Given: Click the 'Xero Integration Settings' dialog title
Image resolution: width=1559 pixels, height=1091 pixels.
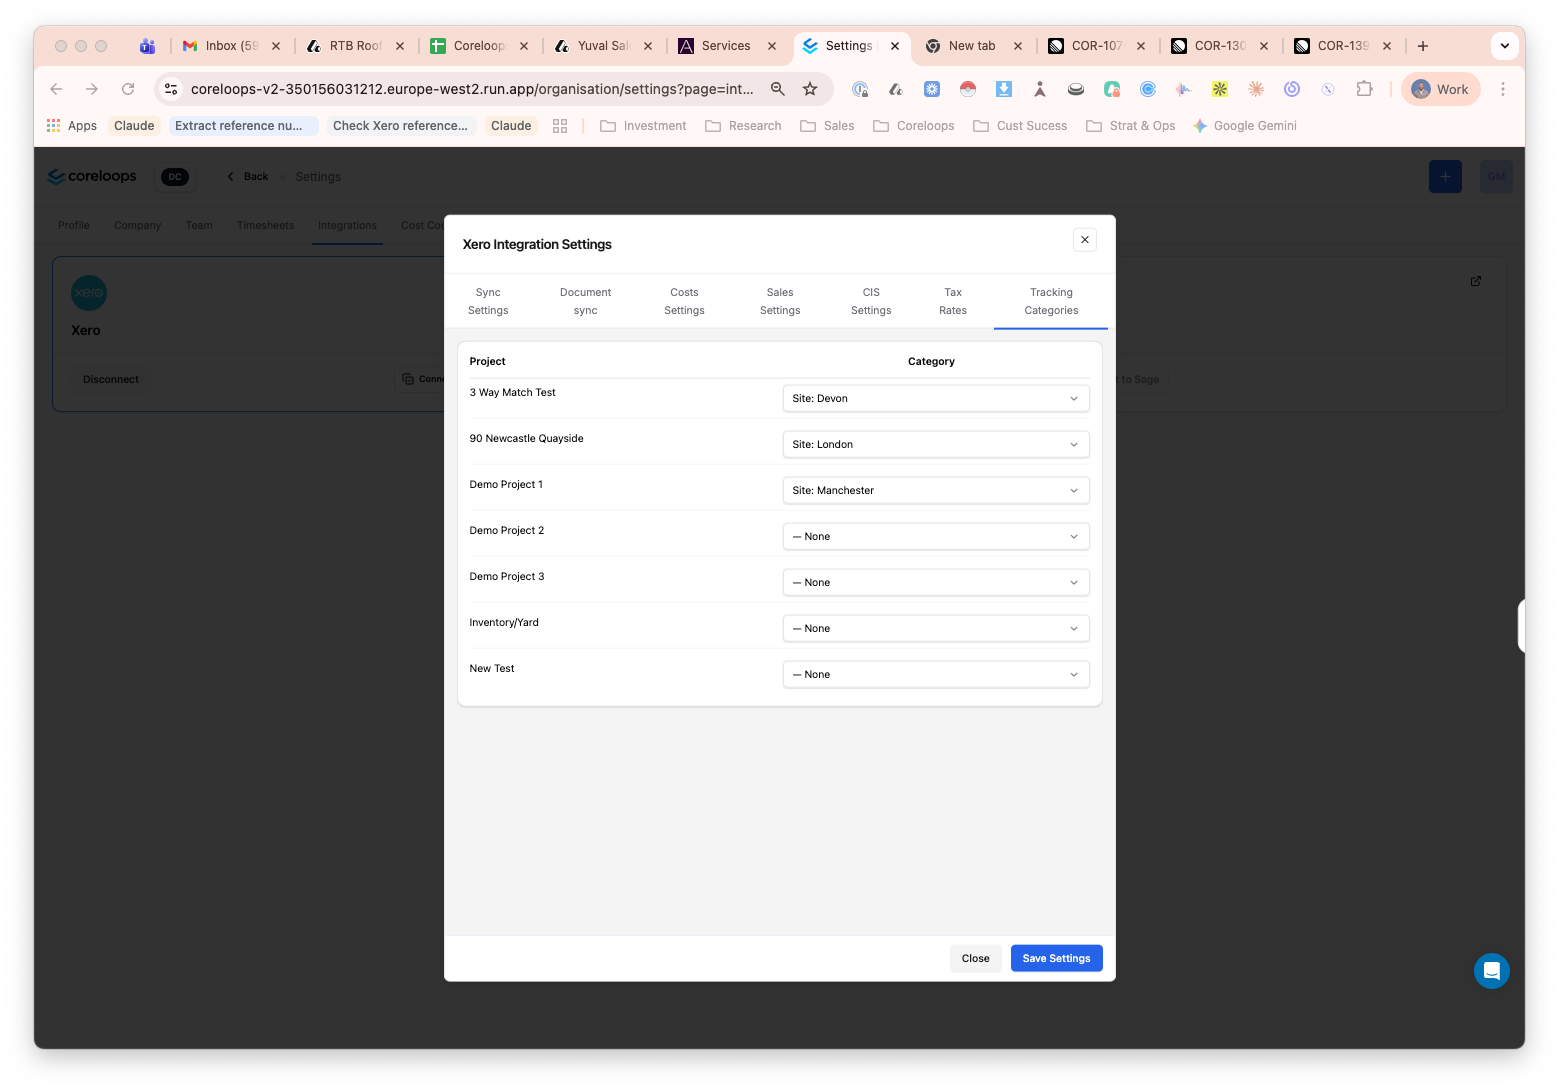Looking at the screenshot, I should tap(537, 244).
